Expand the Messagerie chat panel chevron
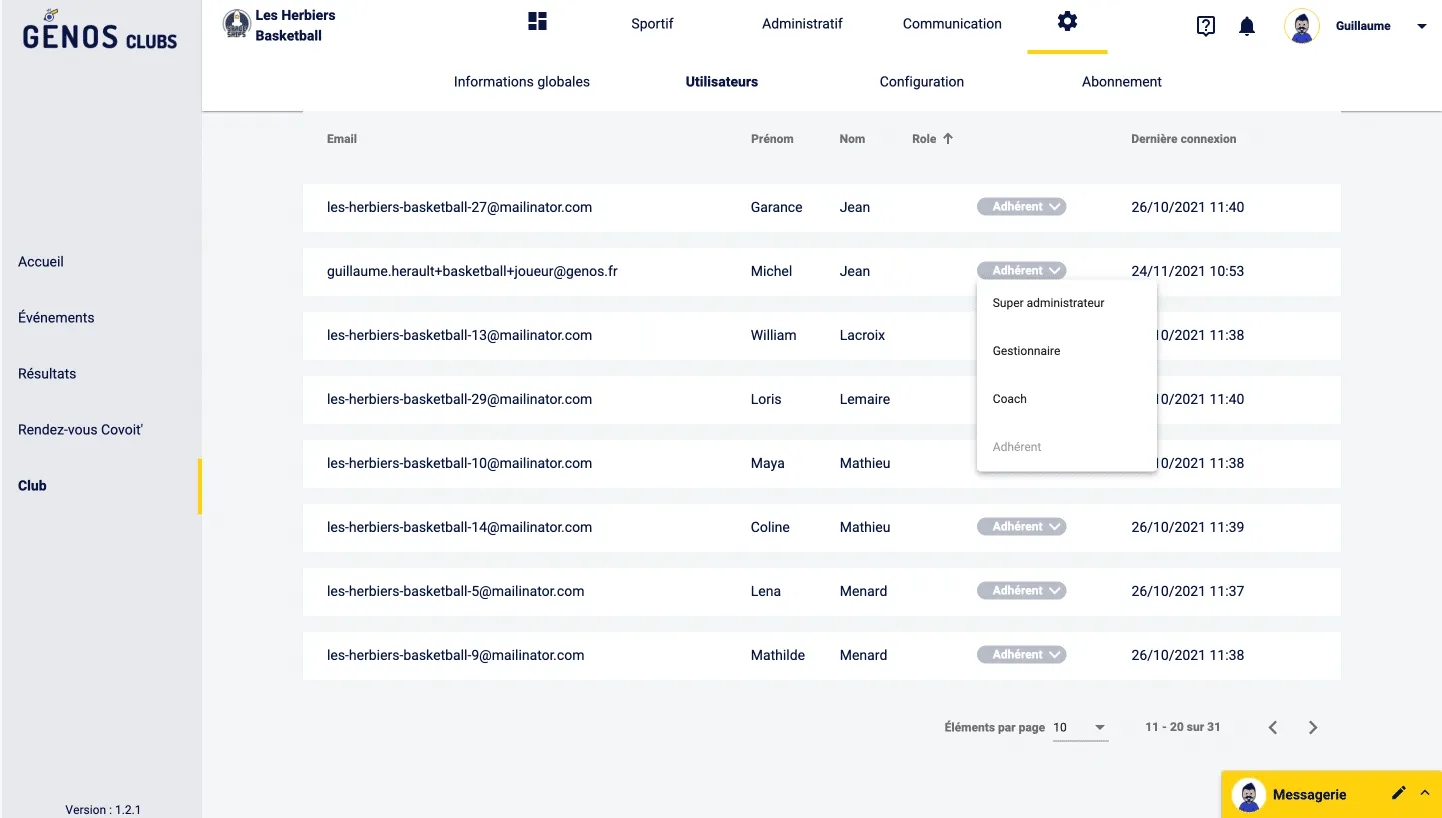Image resolution: width=1442 pixels, height=818 pixels. [1425, 792]
